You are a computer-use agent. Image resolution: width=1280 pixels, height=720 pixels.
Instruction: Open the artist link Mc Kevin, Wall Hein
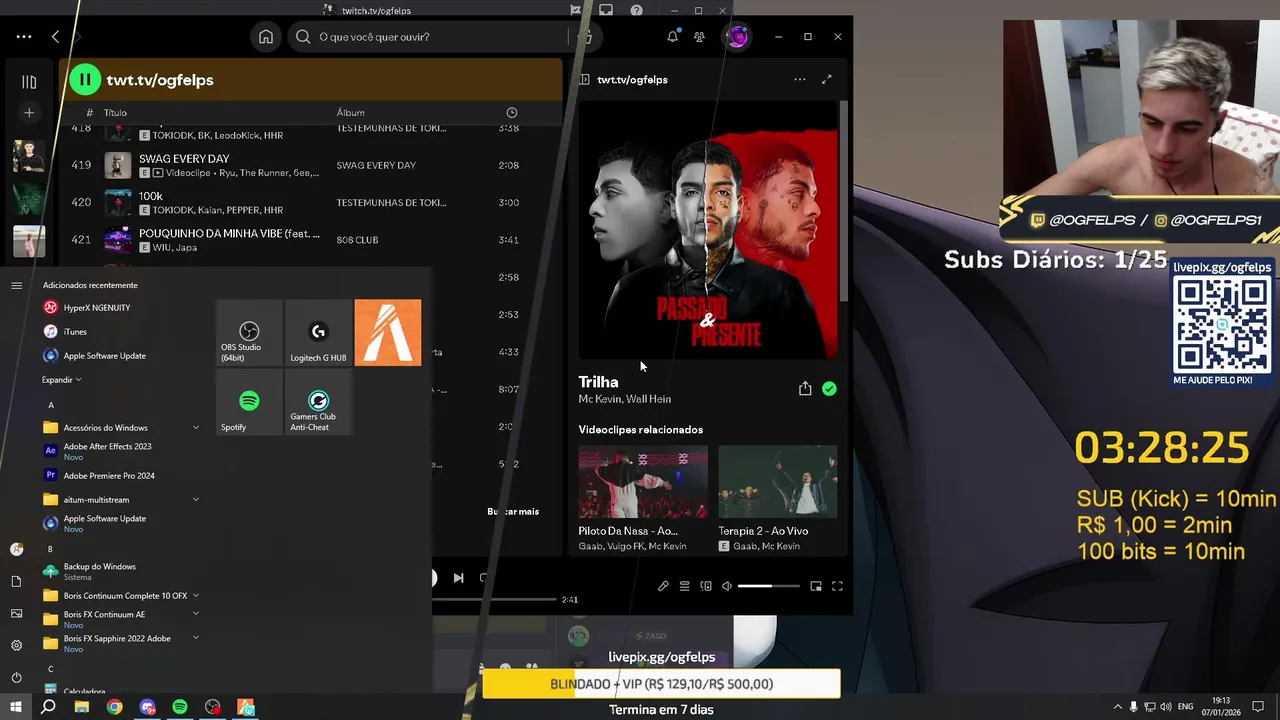pyautogui.click(x=624, y=399)
